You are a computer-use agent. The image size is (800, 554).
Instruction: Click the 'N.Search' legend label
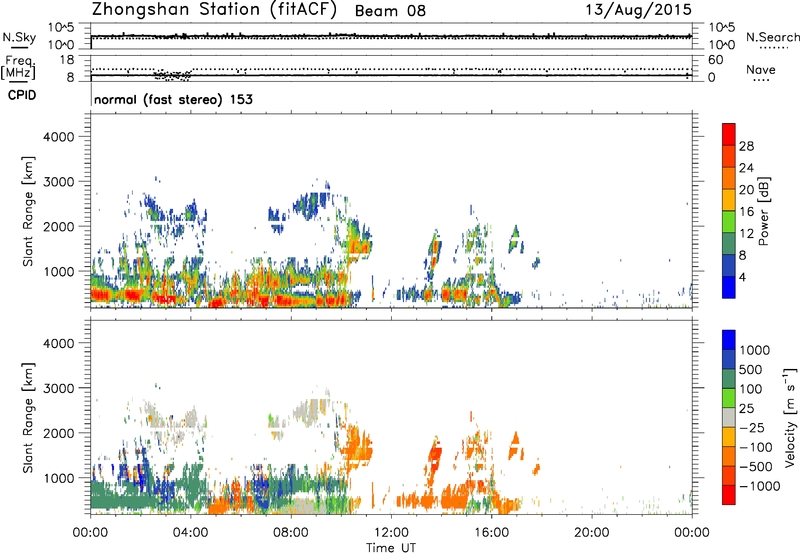773,37
